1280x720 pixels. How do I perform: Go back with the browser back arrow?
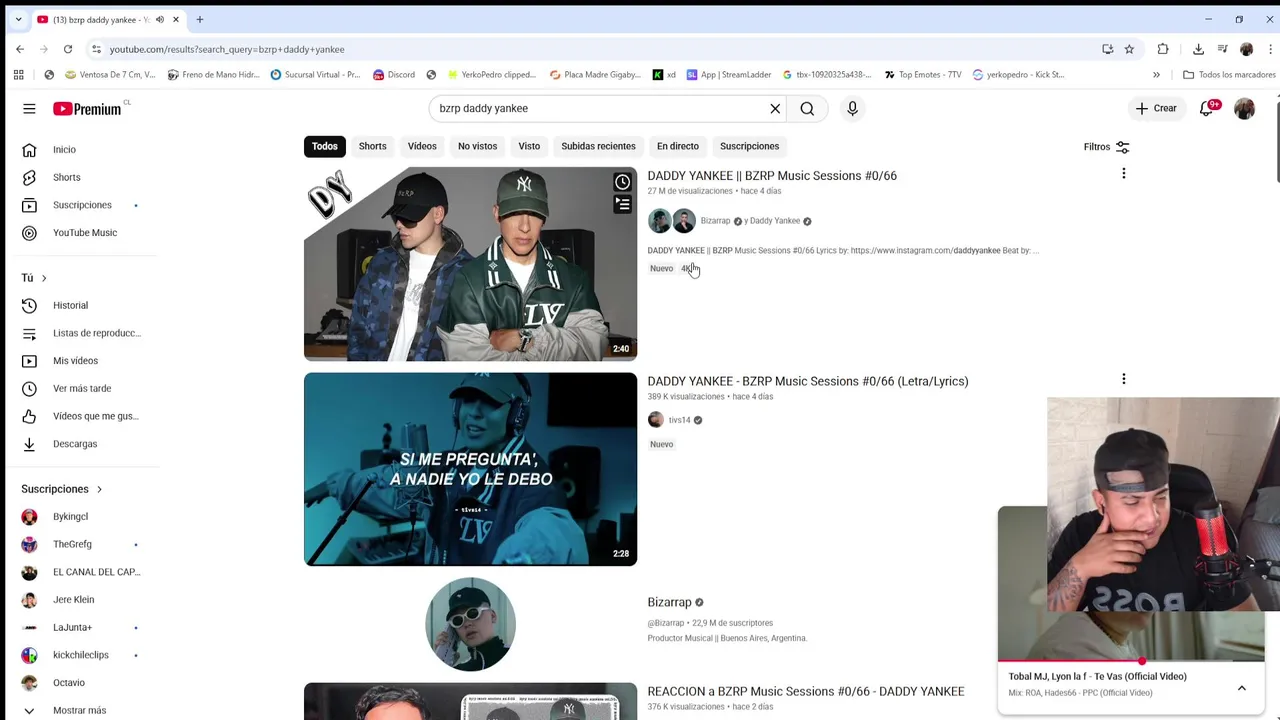(20, 49)
